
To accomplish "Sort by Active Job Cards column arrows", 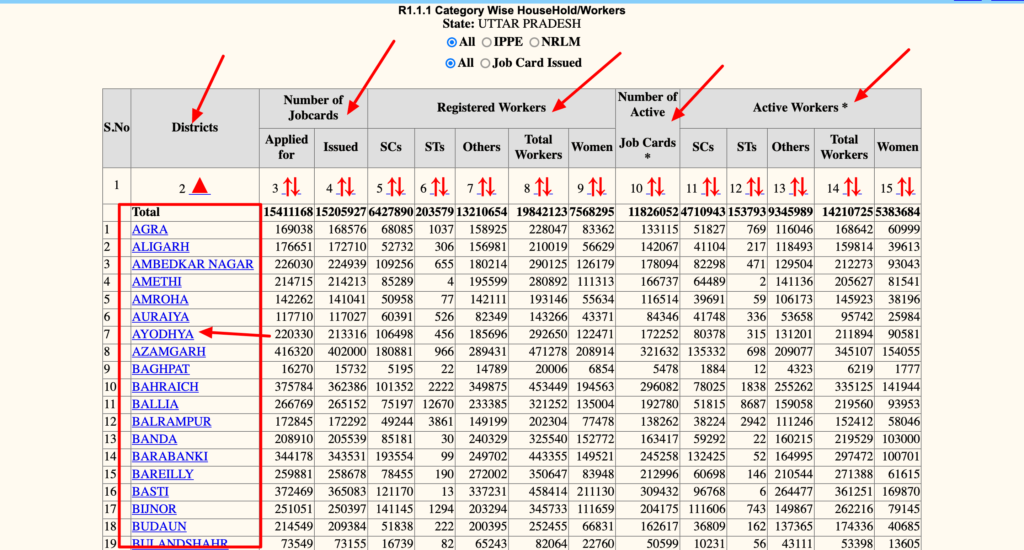I will click(654, 186).
